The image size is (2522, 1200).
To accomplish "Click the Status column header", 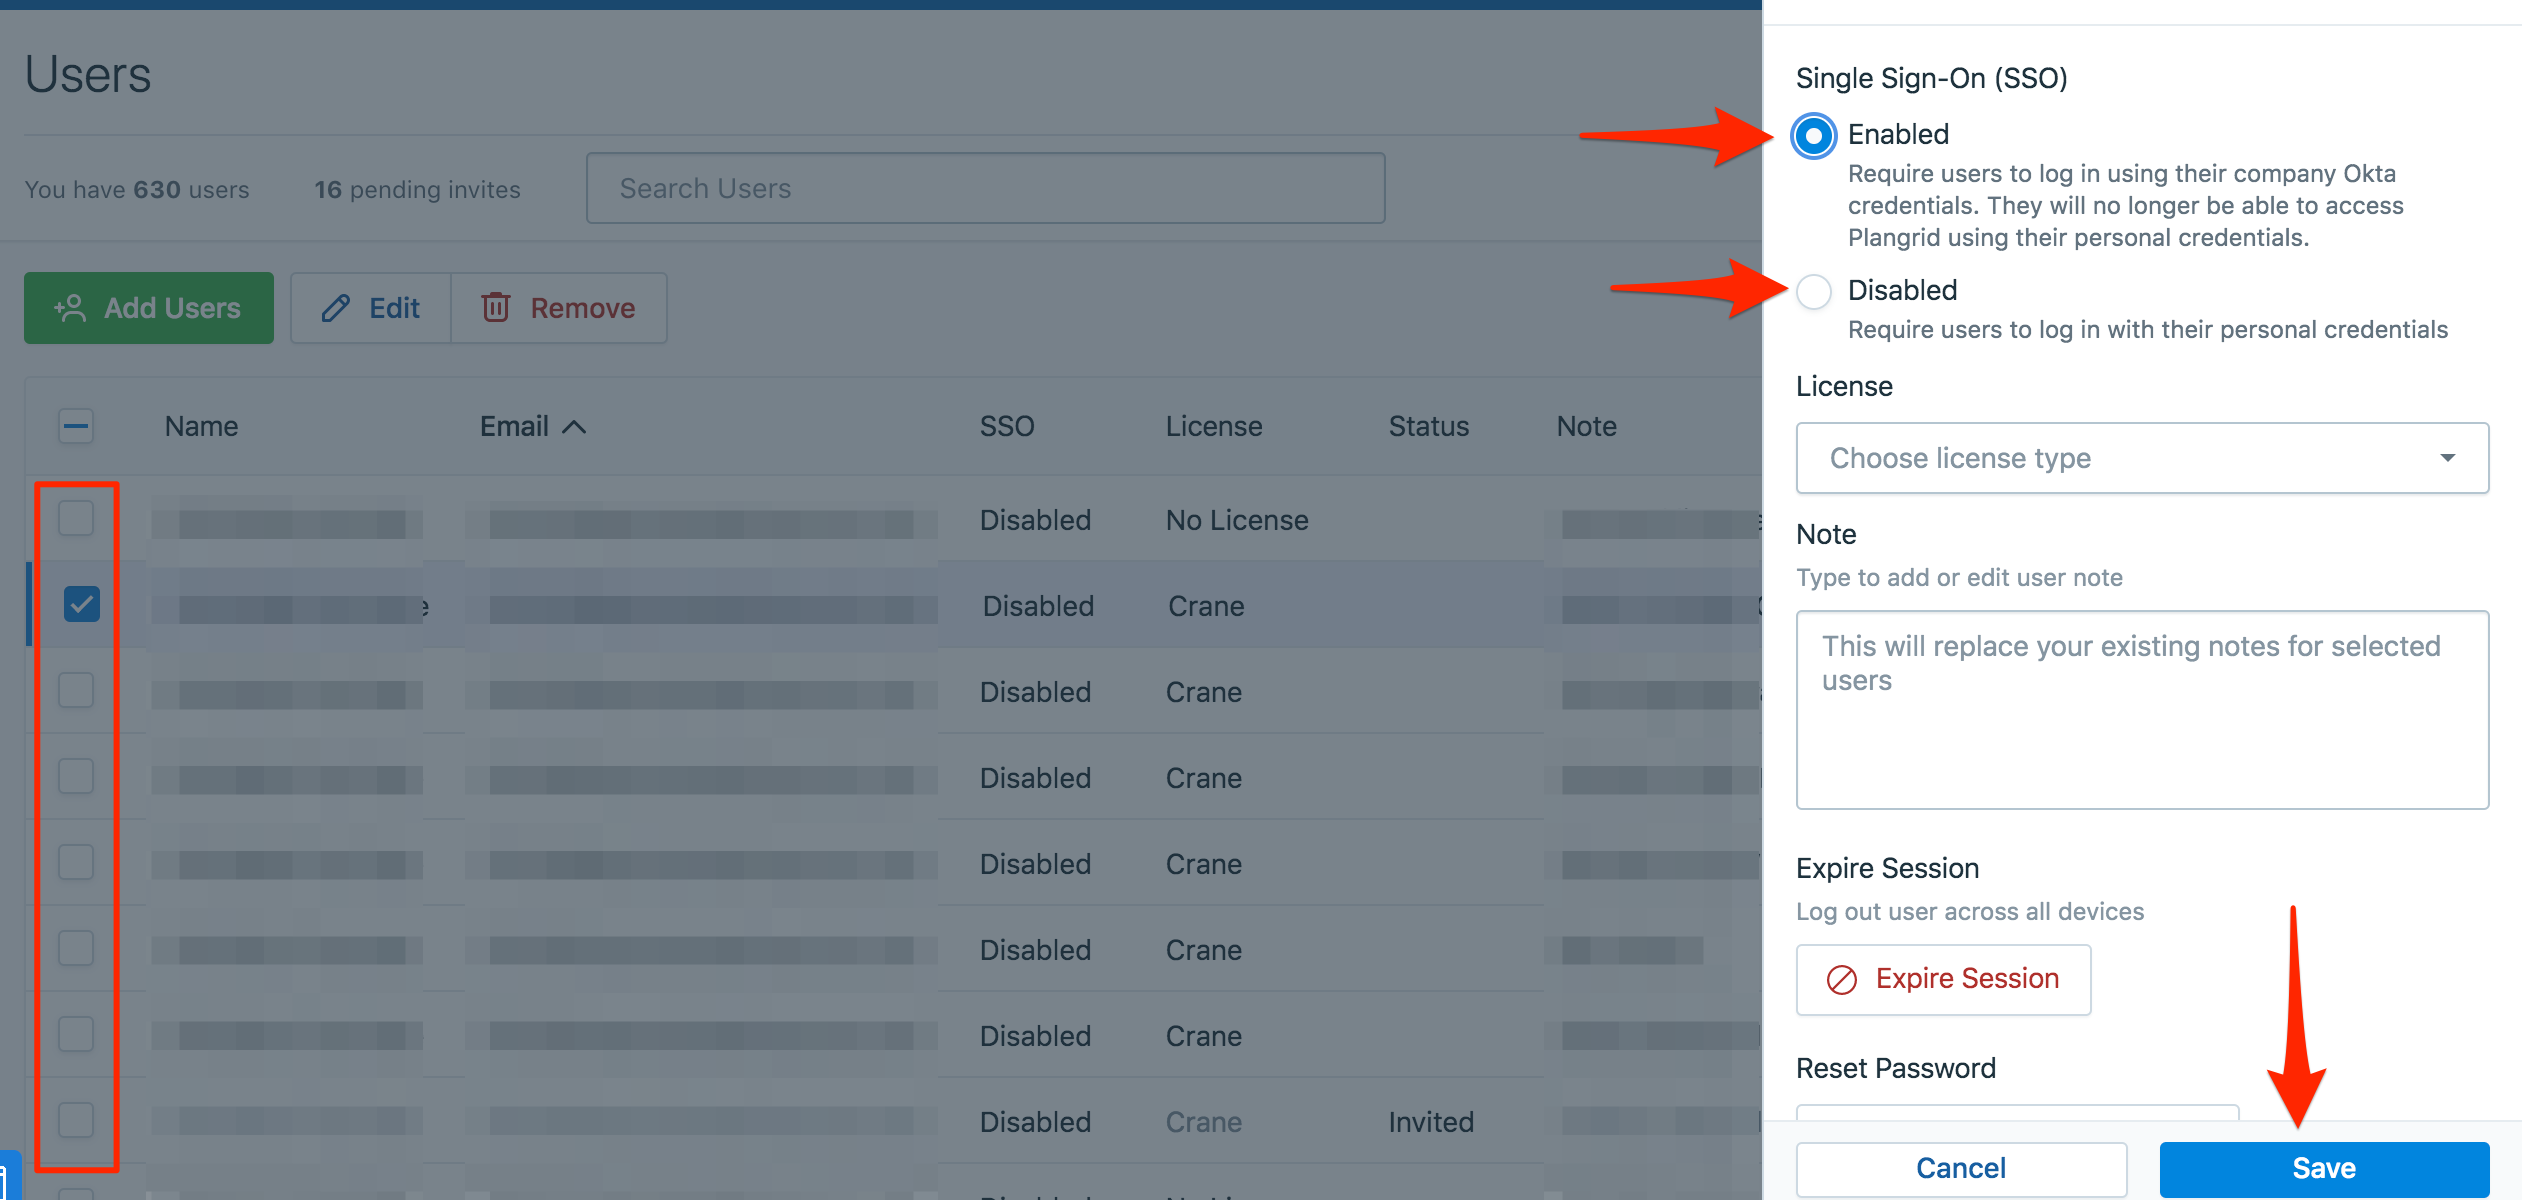I will [x=1428, y=427].
